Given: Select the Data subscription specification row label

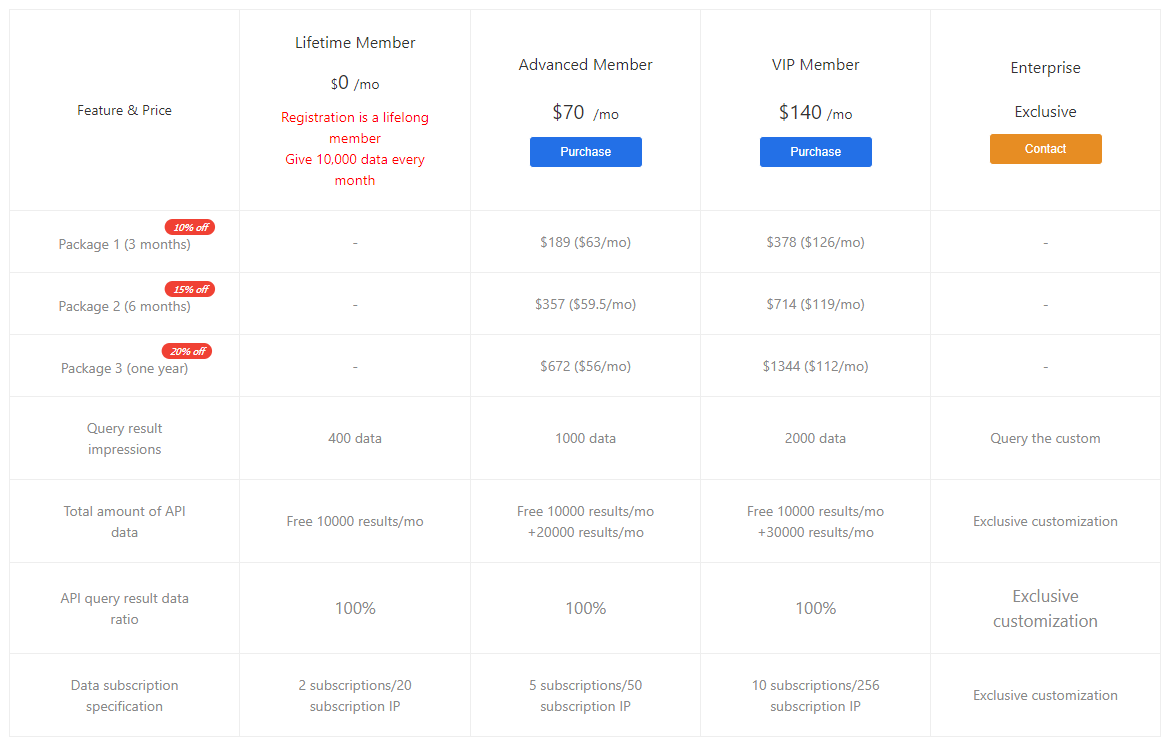Looking at the screenshot, I should [x=124, y=695].
